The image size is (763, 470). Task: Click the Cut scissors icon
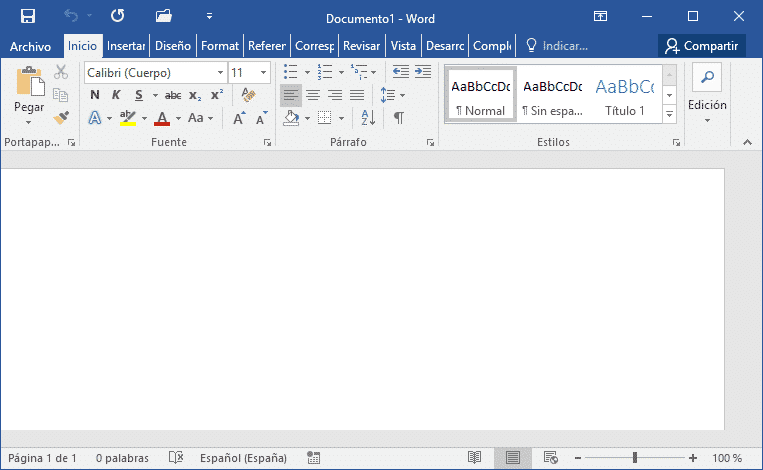(61, 73)
